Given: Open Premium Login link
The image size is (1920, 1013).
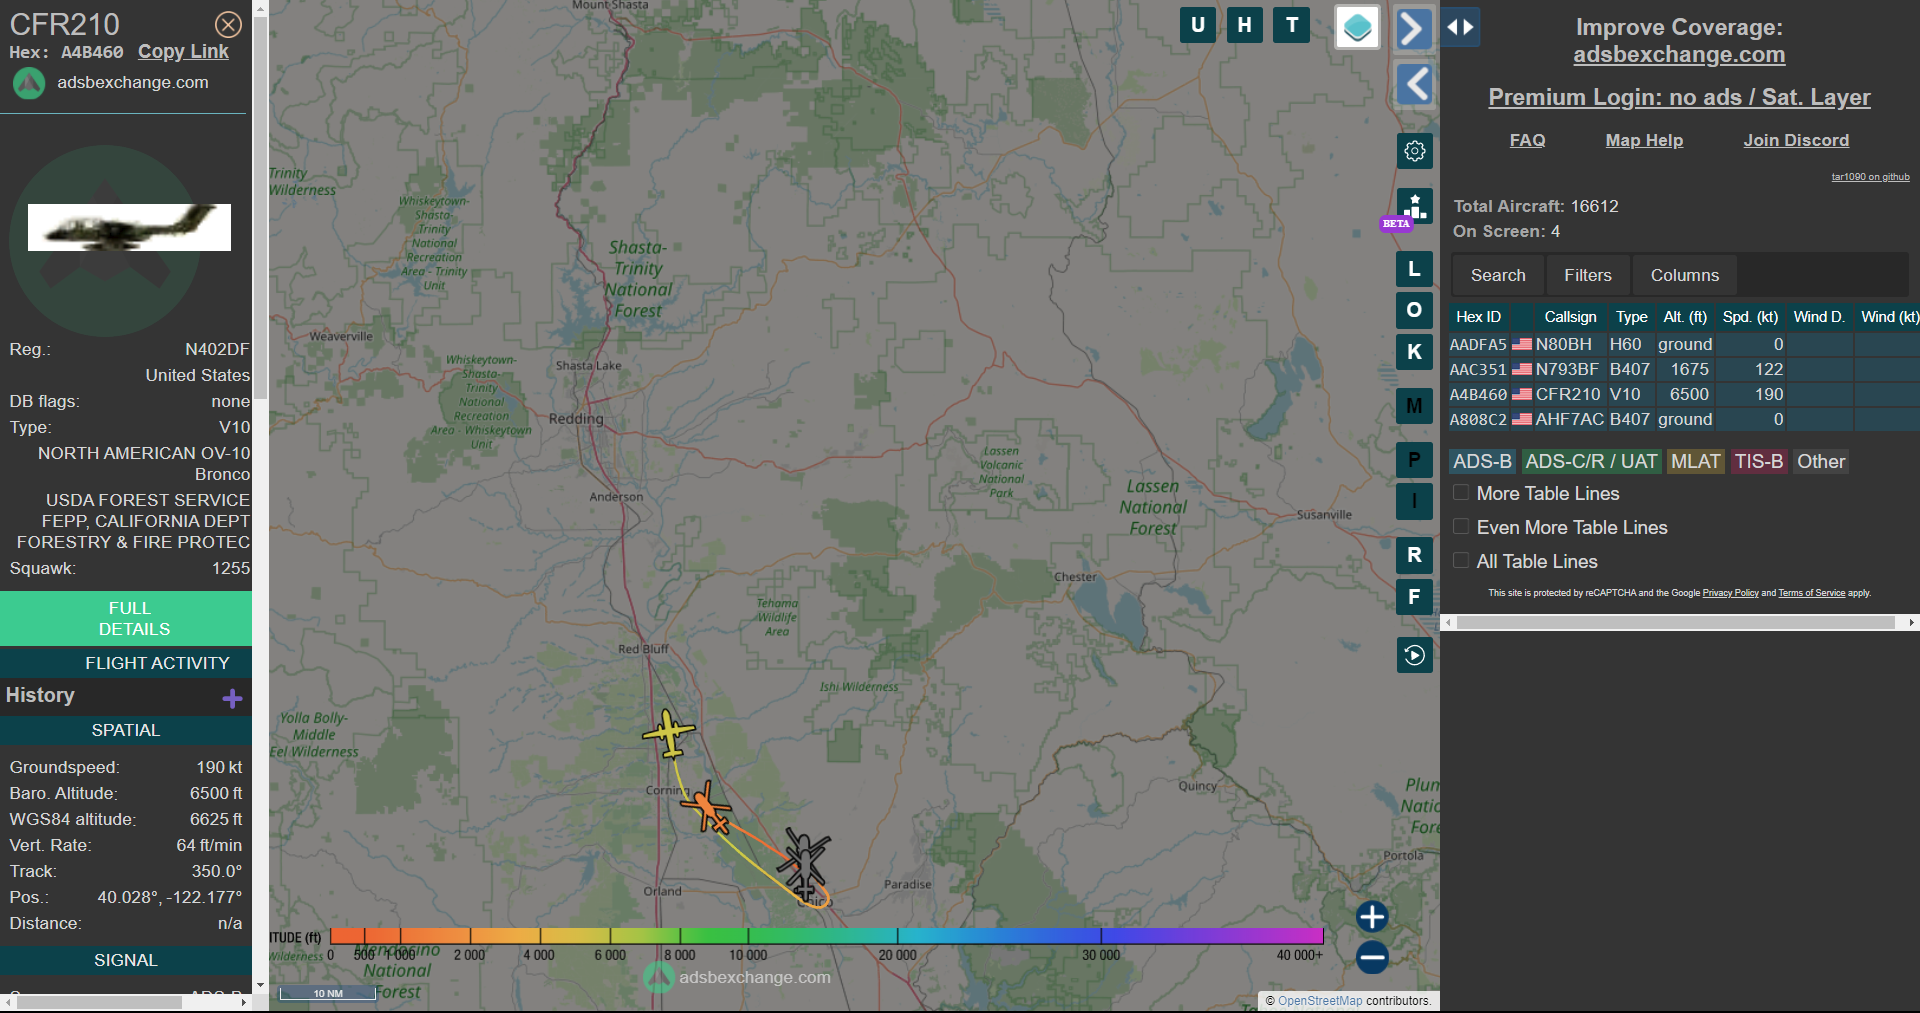Looking at the screenshot, I should (1679, 97).
